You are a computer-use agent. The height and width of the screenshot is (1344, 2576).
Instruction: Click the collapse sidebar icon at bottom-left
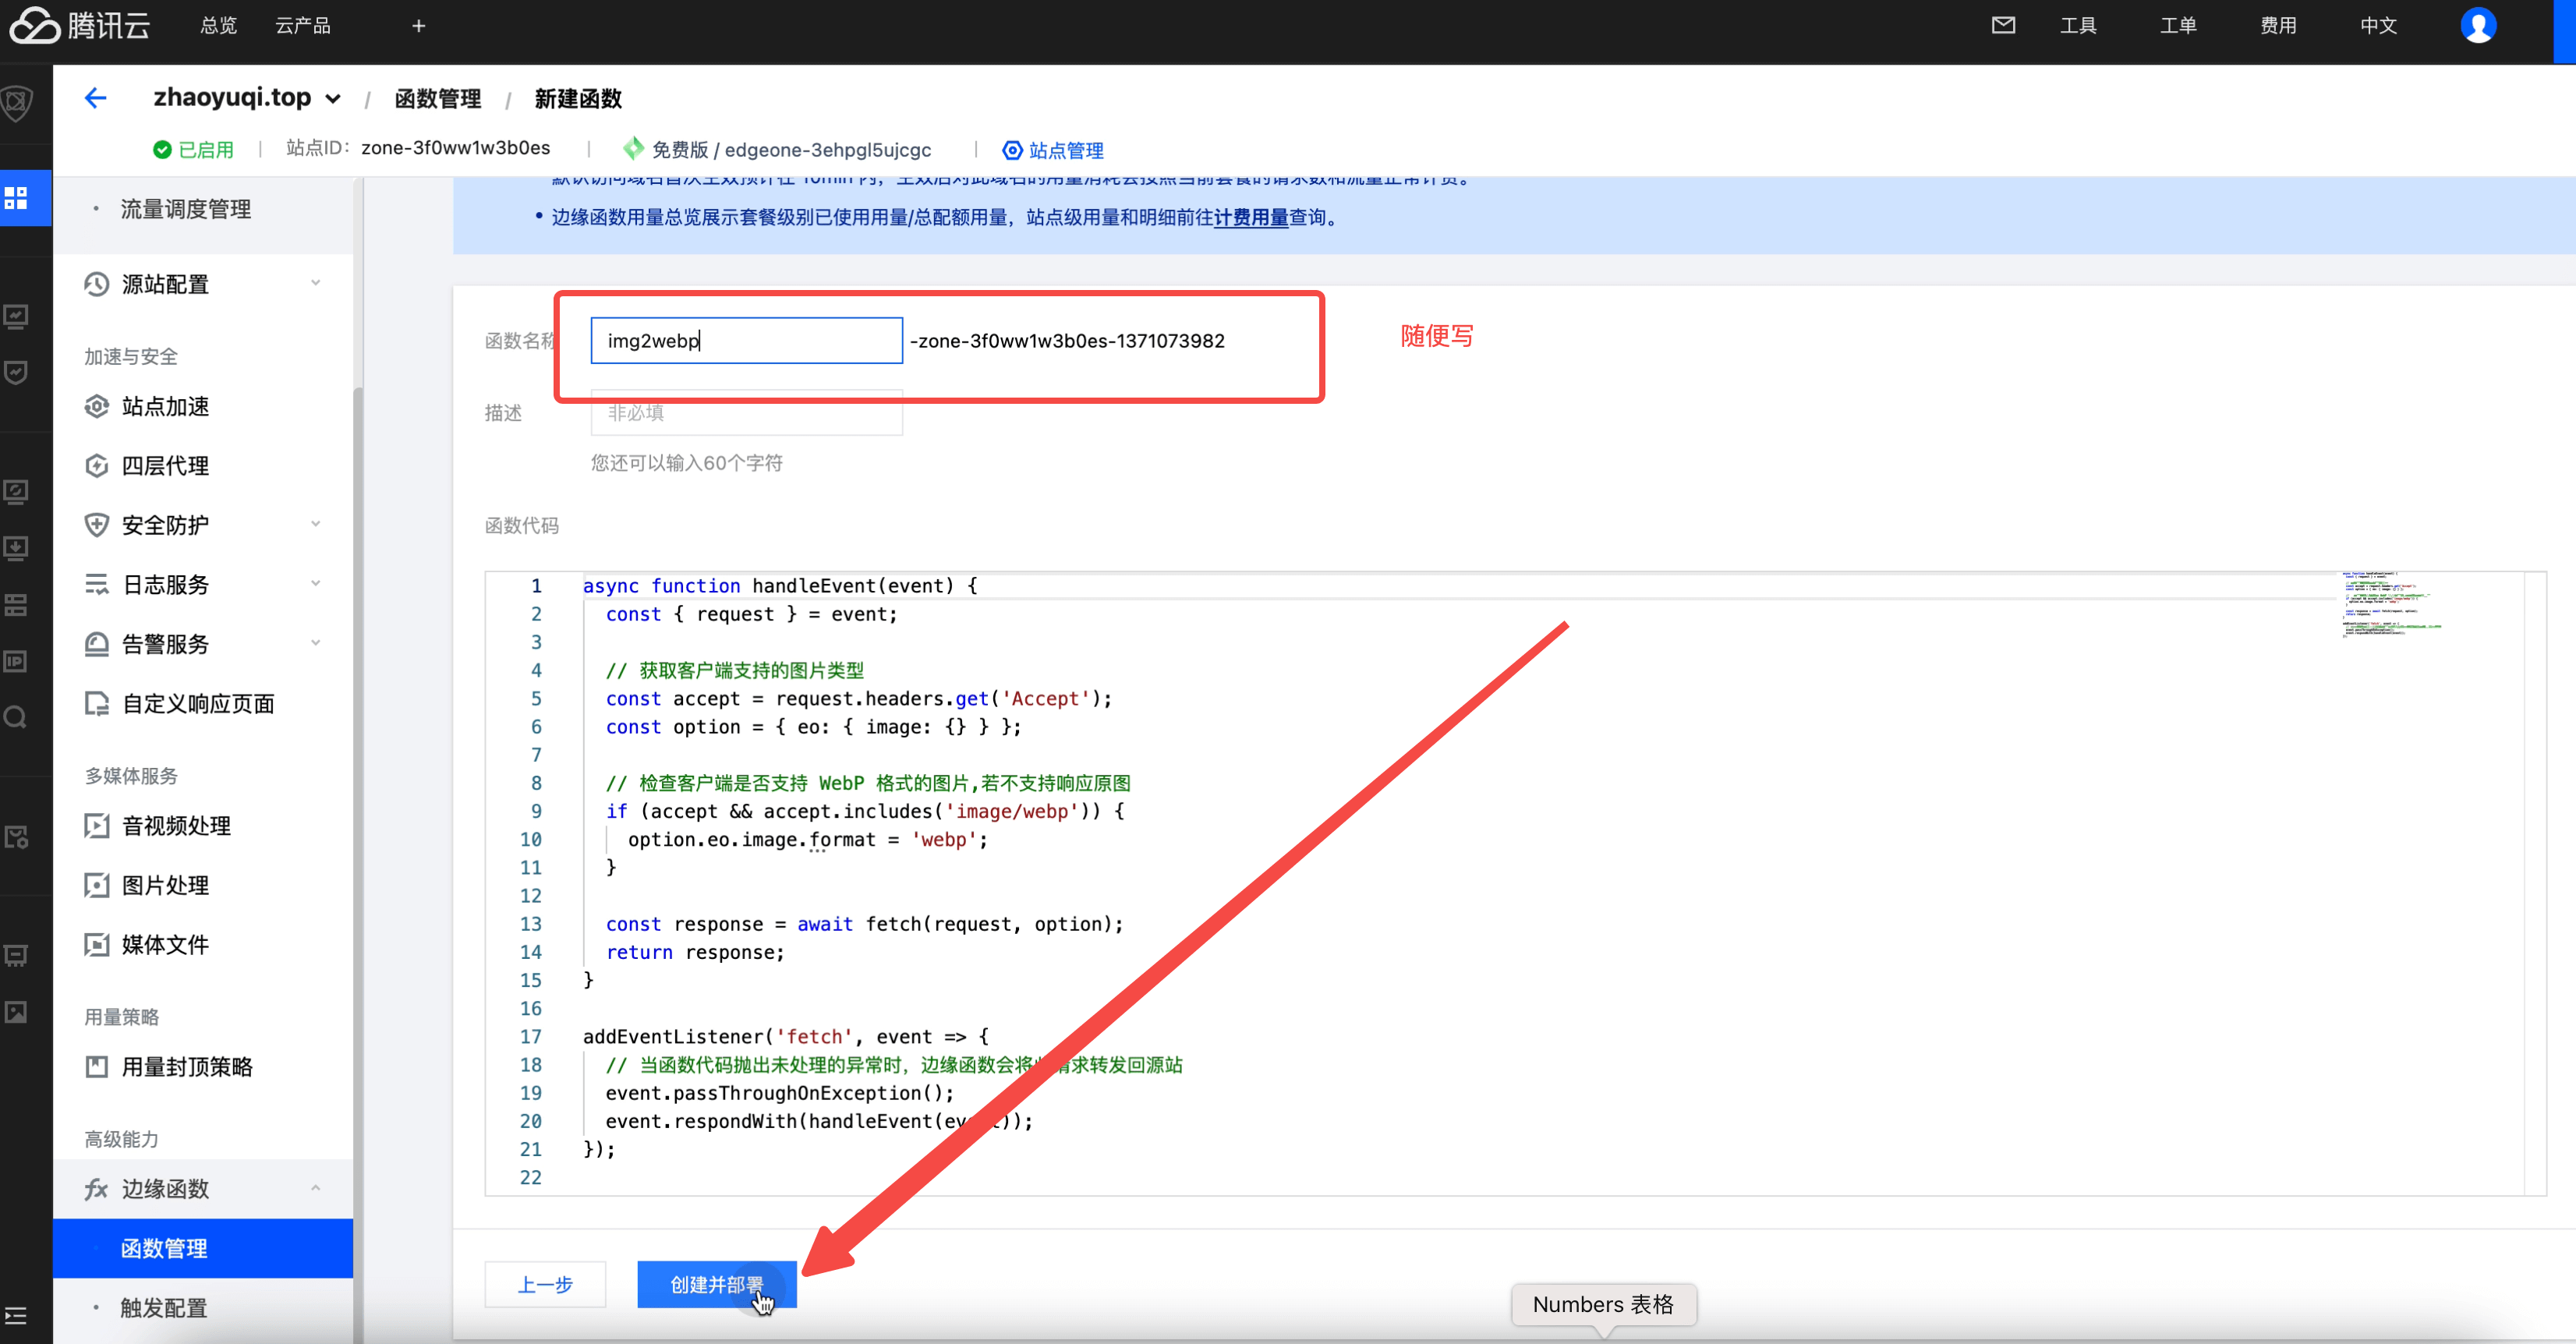click(x=15, y=1316)
